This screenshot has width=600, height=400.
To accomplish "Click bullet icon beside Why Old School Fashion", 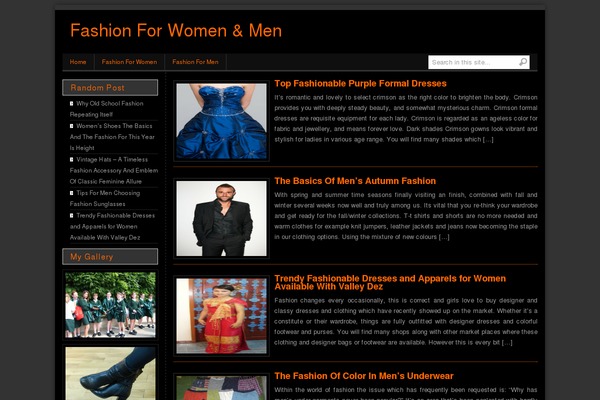I will tap(72, 103).
